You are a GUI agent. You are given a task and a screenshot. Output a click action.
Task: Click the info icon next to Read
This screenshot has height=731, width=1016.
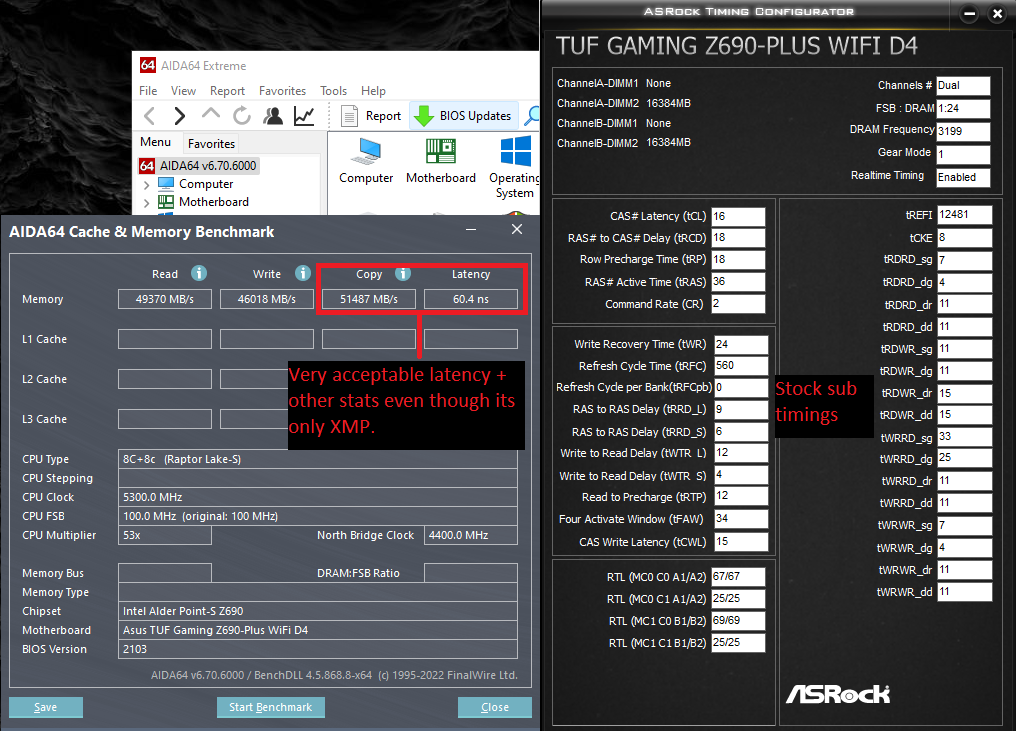point(199,273)
